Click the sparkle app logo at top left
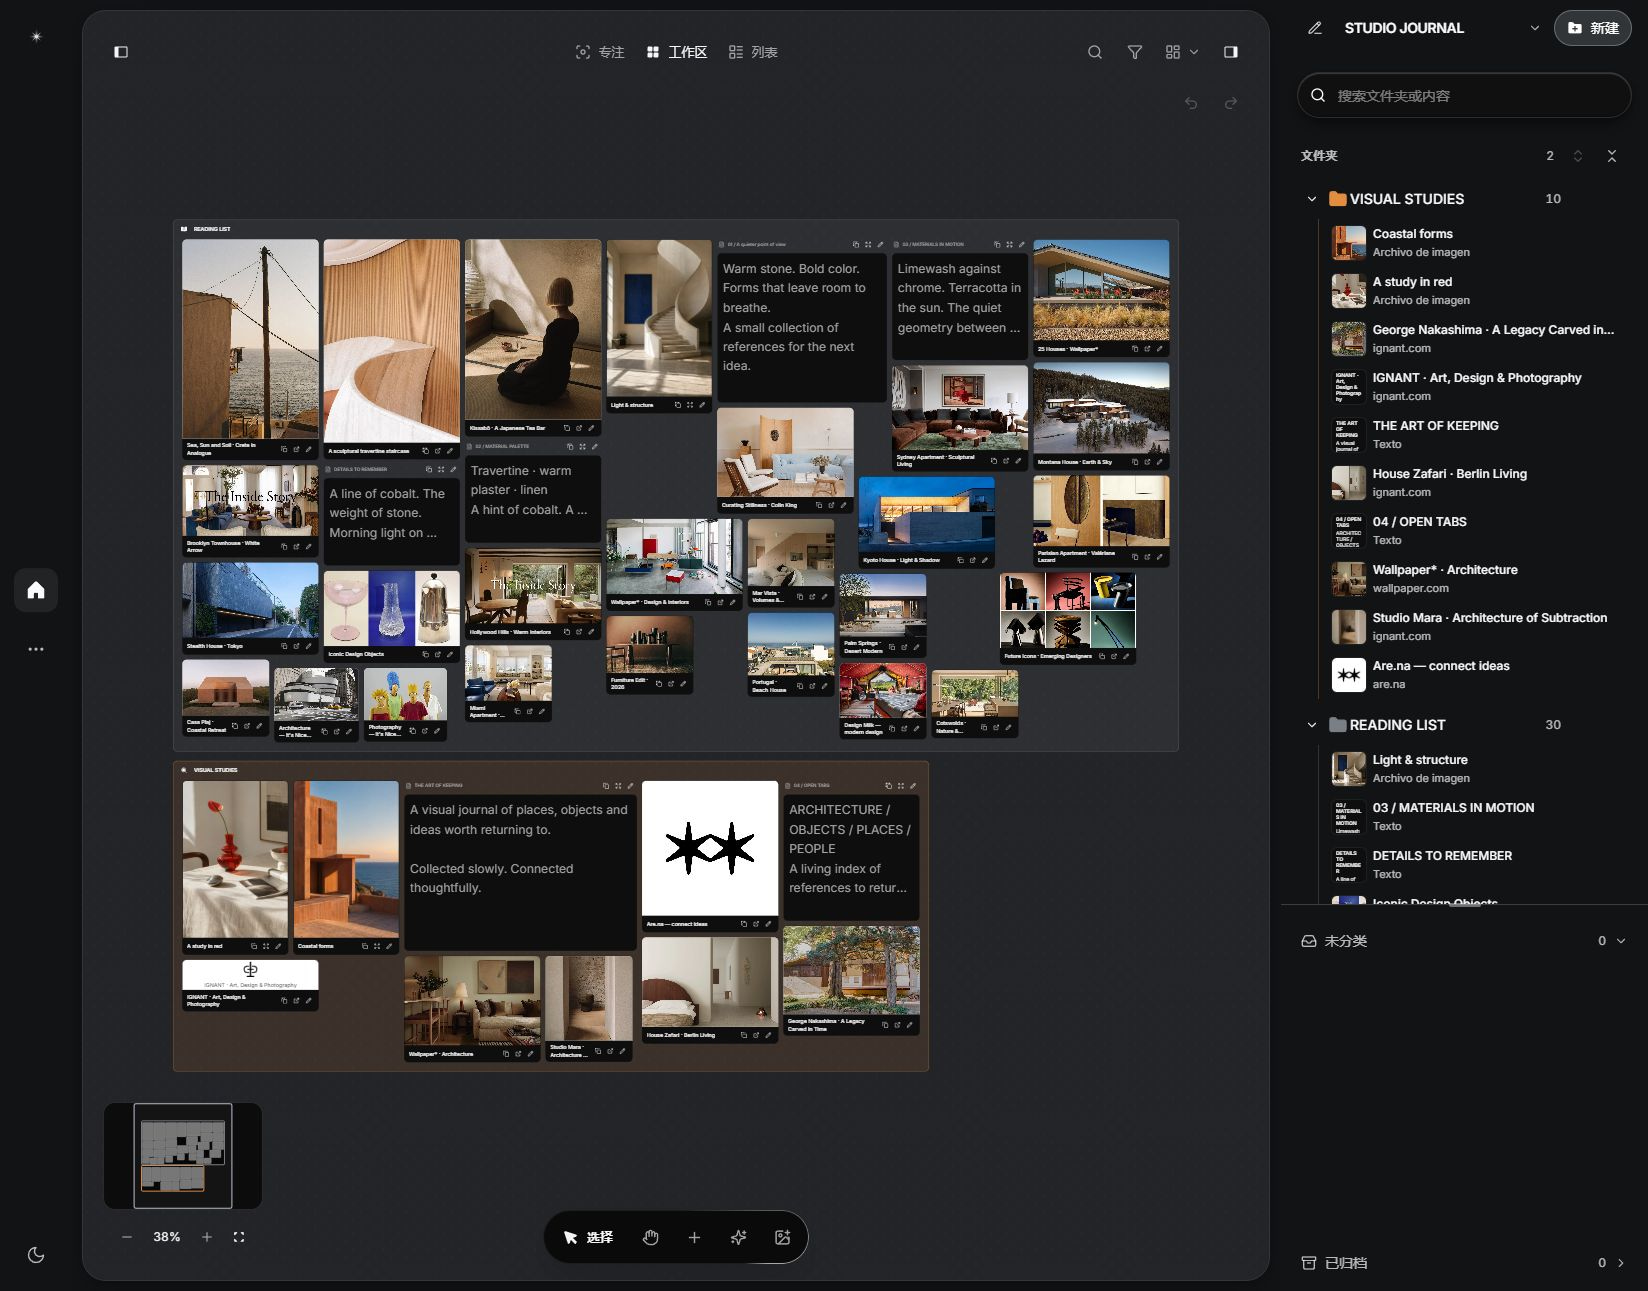The width and height of the screenshot is (1648, 1291). pyautogui.click(x=36, y=37)
